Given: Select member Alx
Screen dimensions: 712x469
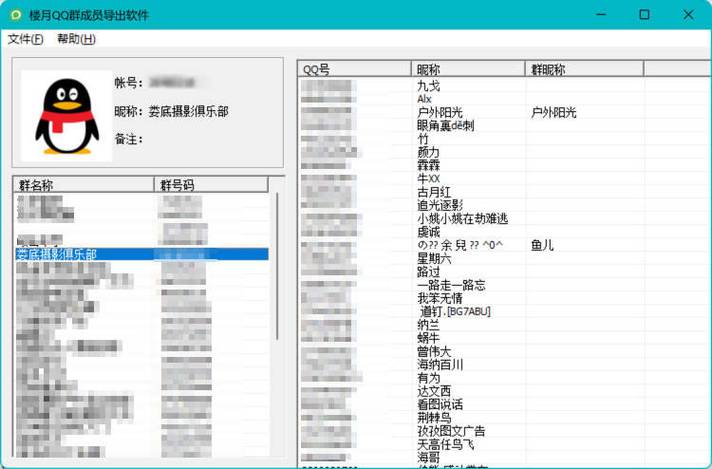Looking at the screenshot, I should coord(424,99).
